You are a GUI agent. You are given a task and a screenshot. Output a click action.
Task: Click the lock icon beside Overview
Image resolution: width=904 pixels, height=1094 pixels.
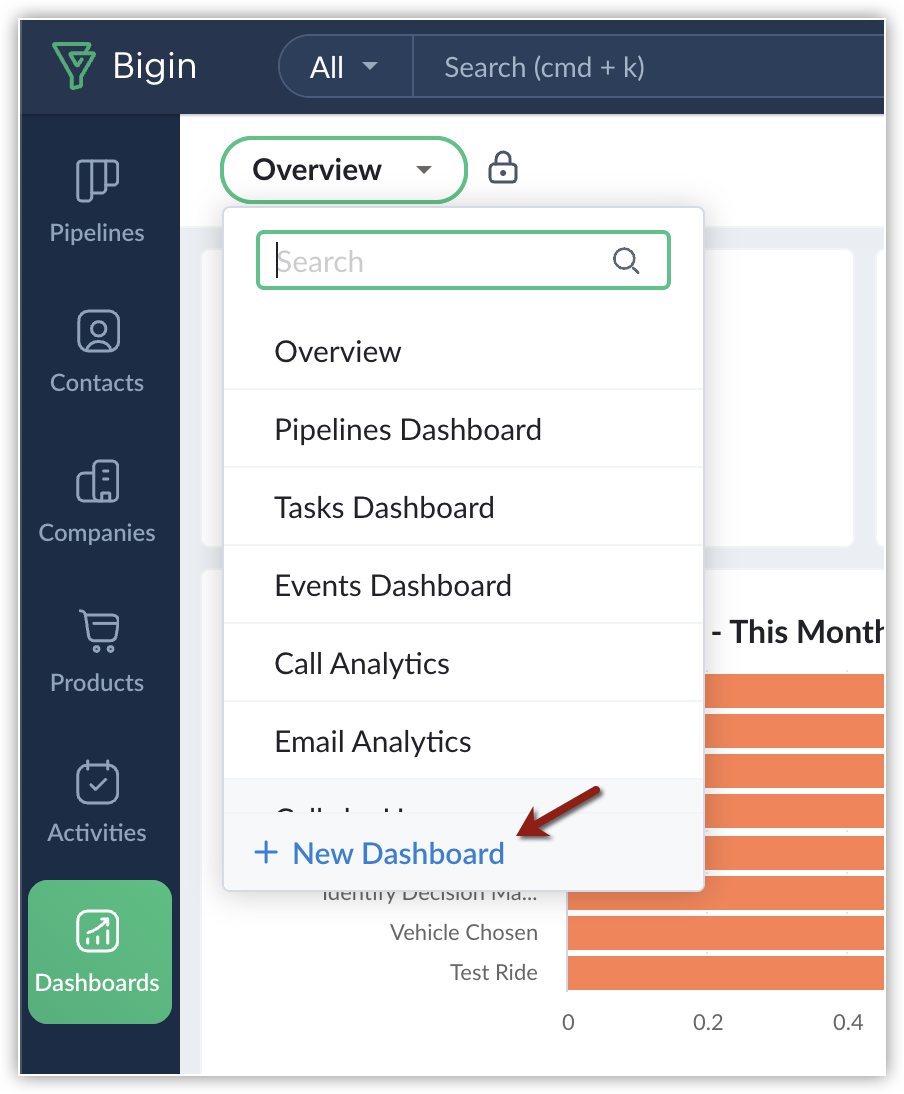click(502, 167)
